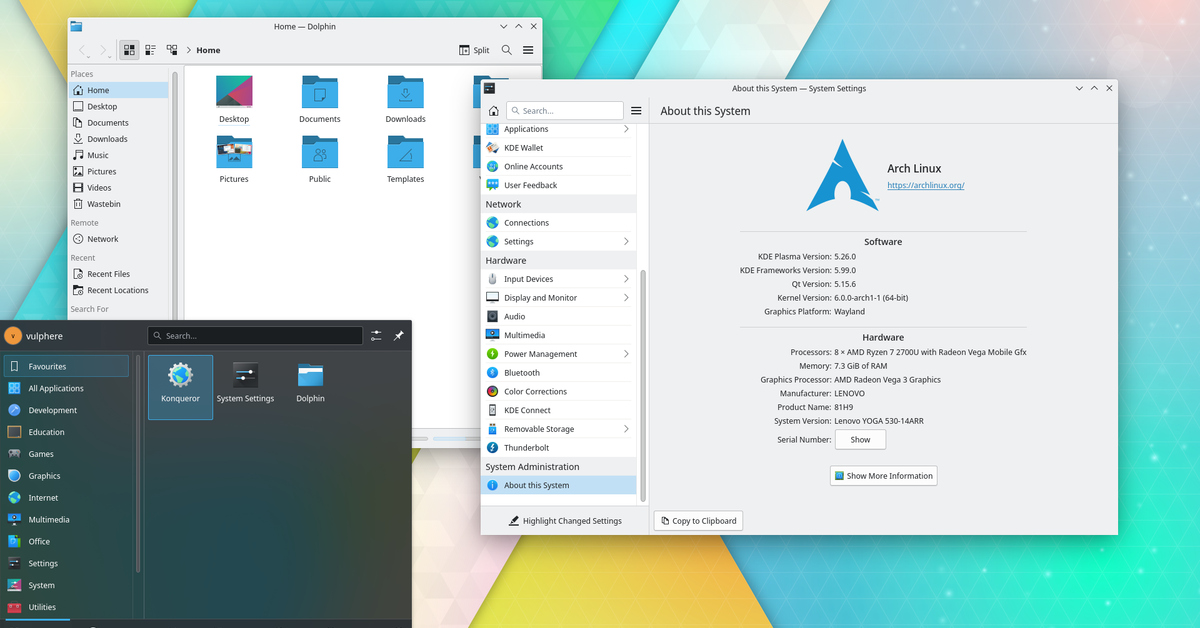The height and width of the screenshot is (628, 1200).
Task: Open the archlinux.org link
Action: coord(925,186)
